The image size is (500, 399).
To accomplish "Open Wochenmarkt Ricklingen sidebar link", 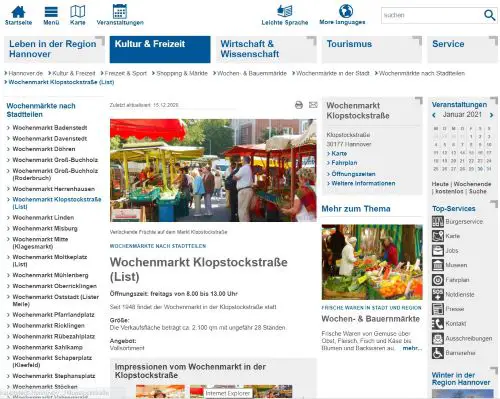I will point(48,326).
